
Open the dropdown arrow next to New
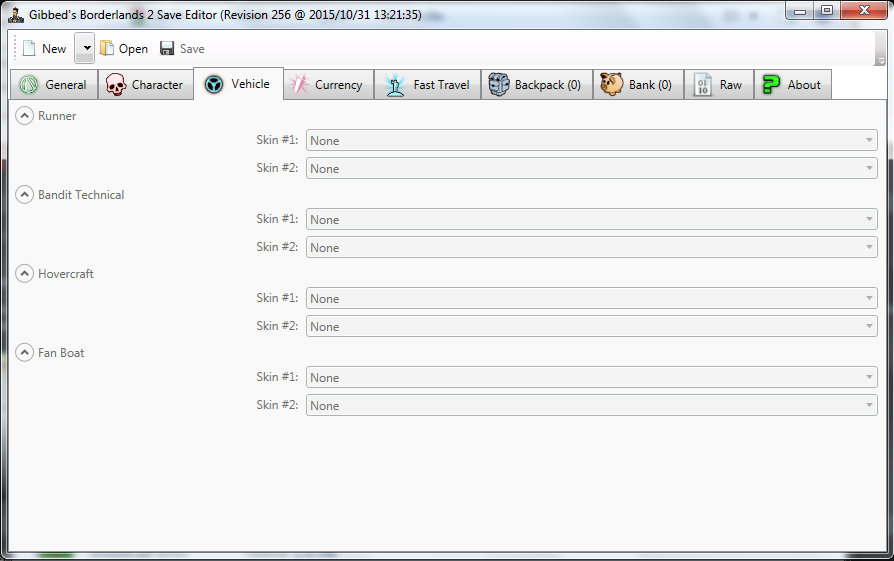click(x=85, y=48)
